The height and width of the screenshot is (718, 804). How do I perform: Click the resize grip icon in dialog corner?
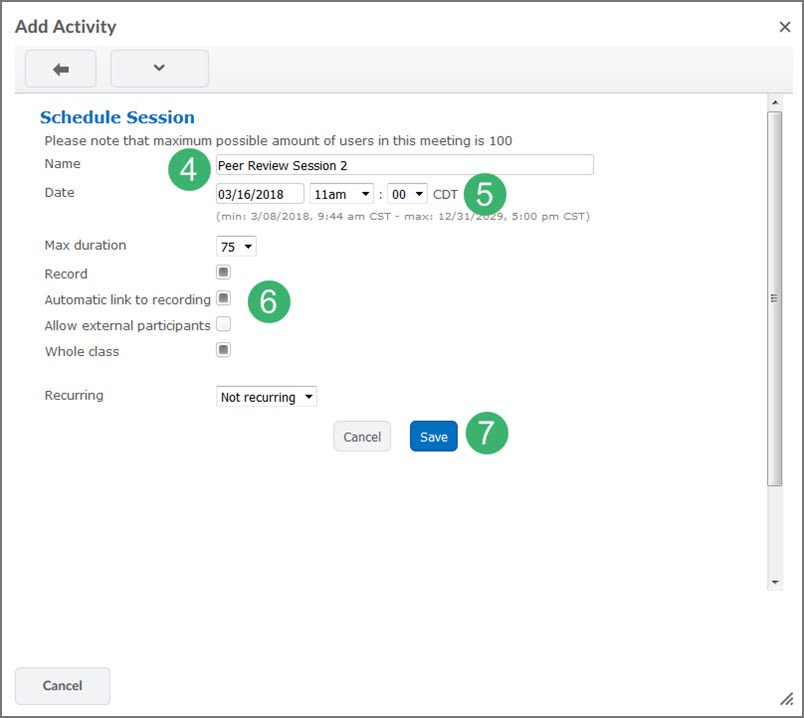[787, 699]
